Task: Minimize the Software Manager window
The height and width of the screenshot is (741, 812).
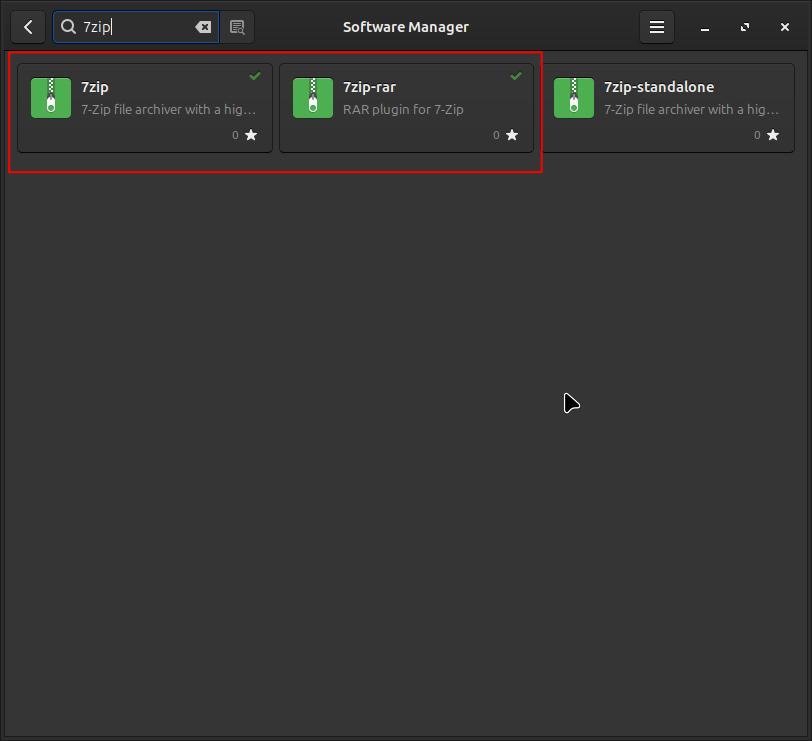Action: point(705,27)
